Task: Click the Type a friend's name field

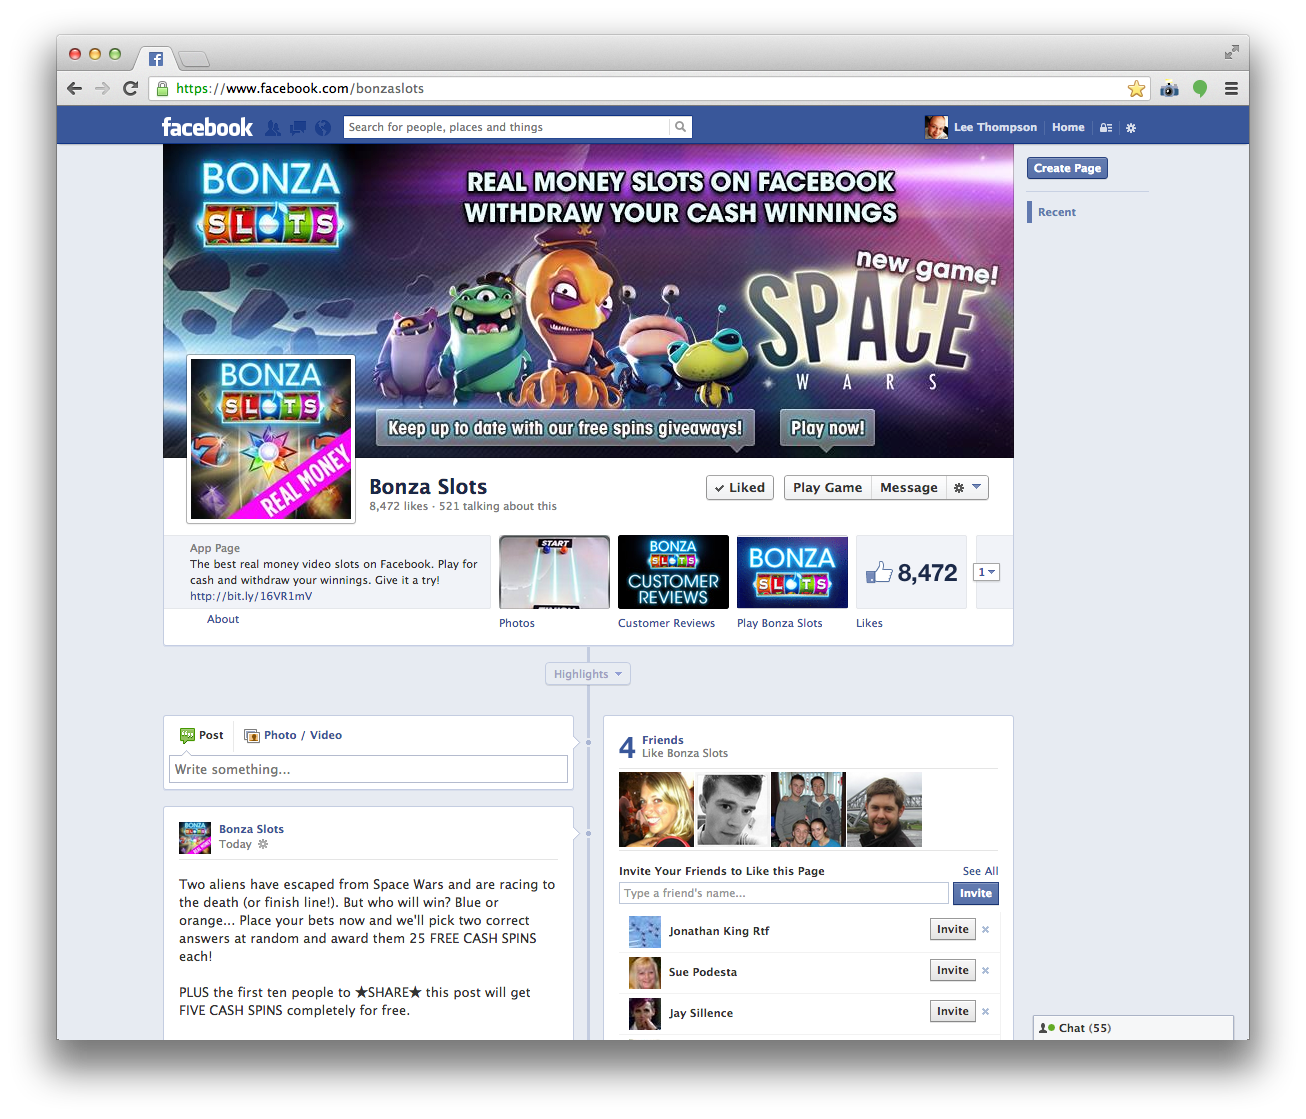Action: tap(784, 893)
